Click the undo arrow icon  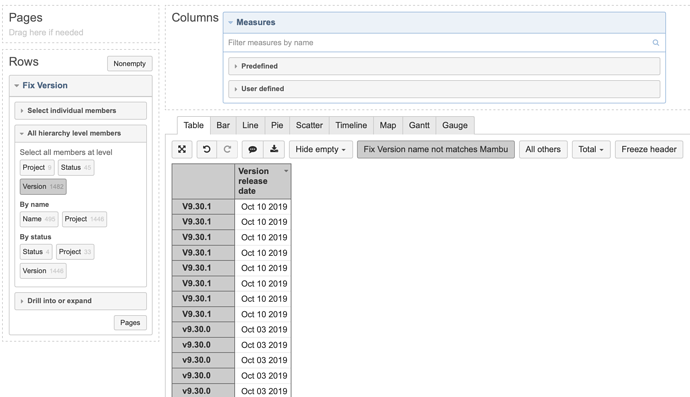pyautogui.click(x=206, y=149)
